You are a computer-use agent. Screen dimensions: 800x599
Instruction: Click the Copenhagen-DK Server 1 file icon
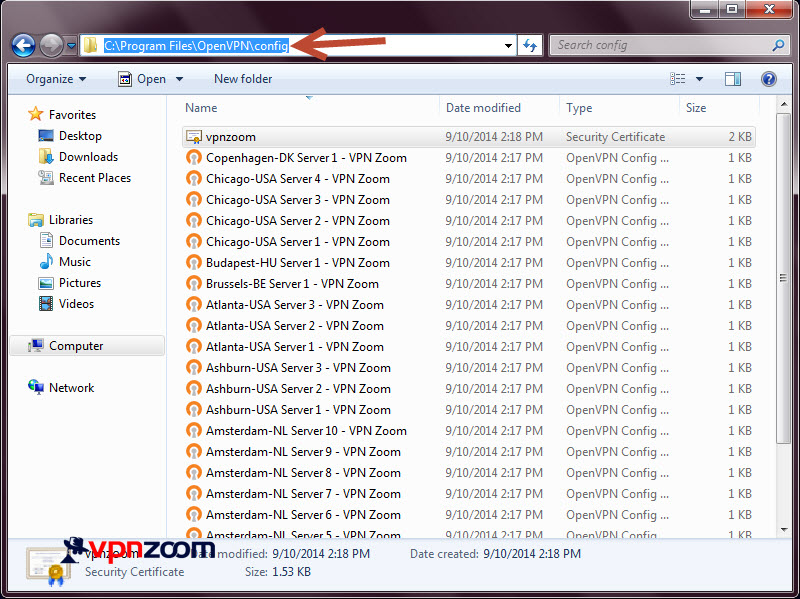(193, 158)
